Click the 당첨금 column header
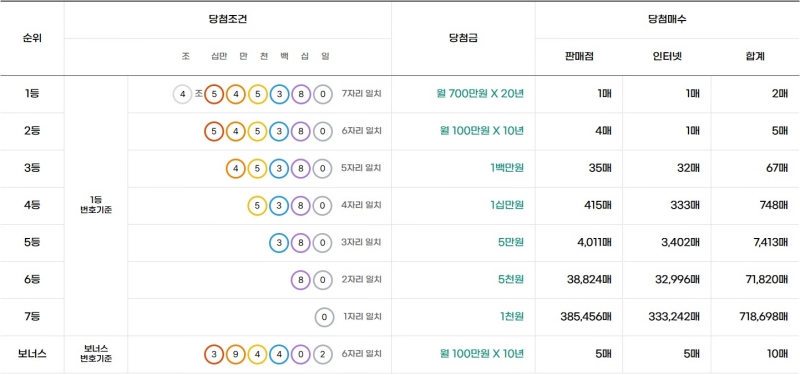The image size is (800, 375). point(463,38)
